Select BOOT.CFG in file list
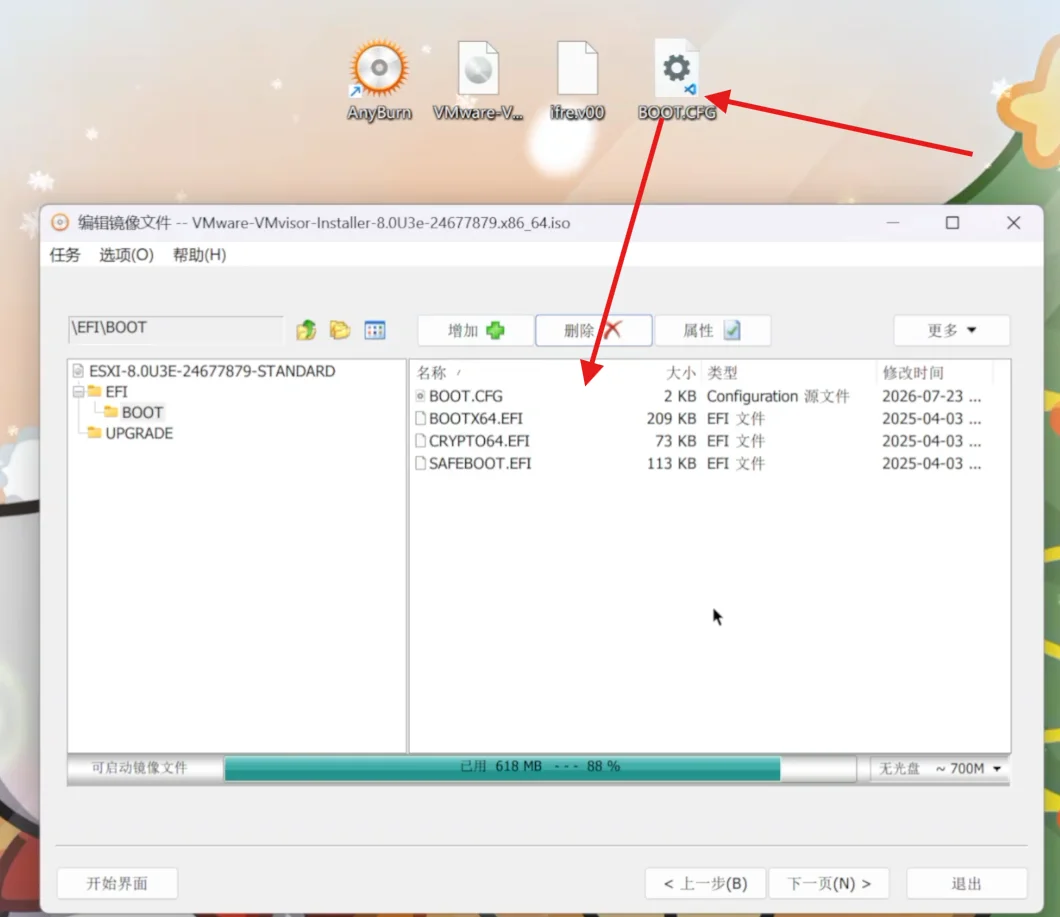Screen dimensions: 1060x917 pyautogui.click(x=465, y=396)
